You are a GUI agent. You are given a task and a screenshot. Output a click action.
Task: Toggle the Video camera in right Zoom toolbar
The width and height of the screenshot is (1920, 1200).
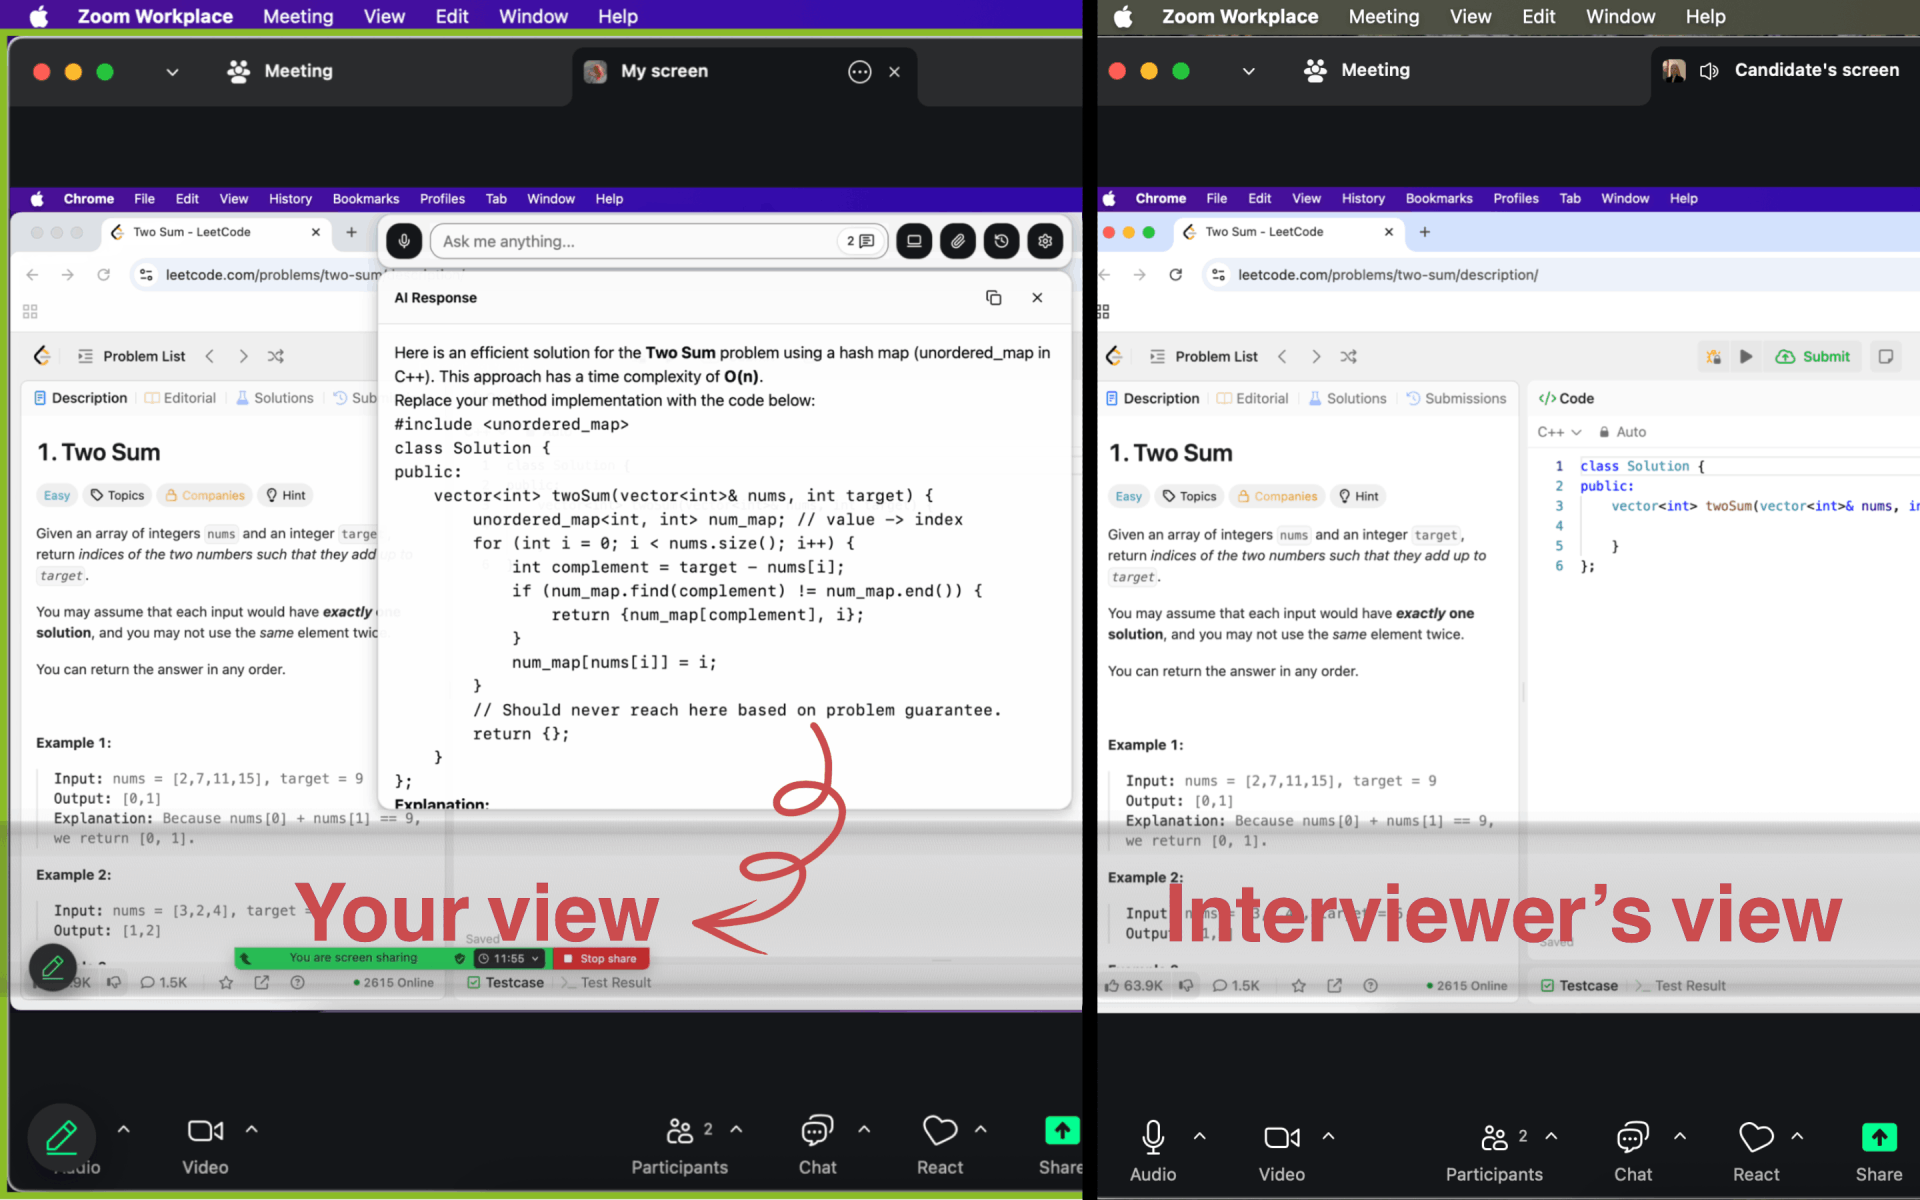[x=1281, y=1137]
